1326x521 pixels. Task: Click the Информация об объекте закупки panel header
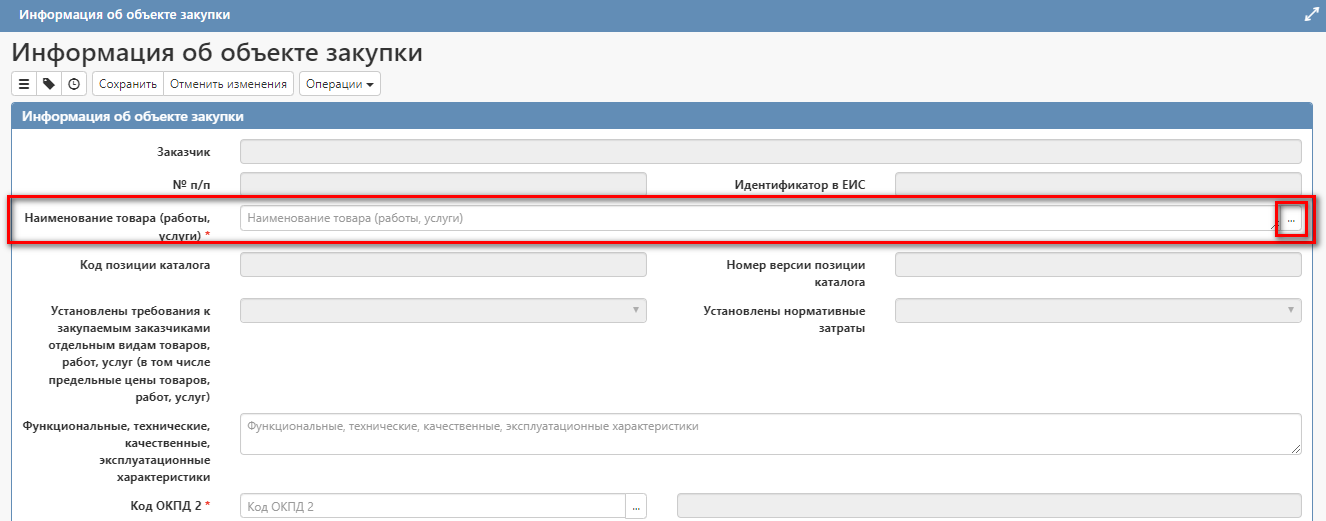pyautogui.click(x=661, y=117)
